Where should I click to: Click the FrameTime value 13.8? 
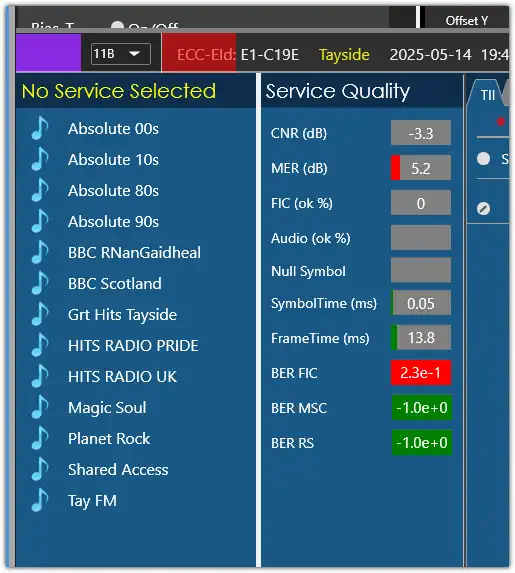421,337
